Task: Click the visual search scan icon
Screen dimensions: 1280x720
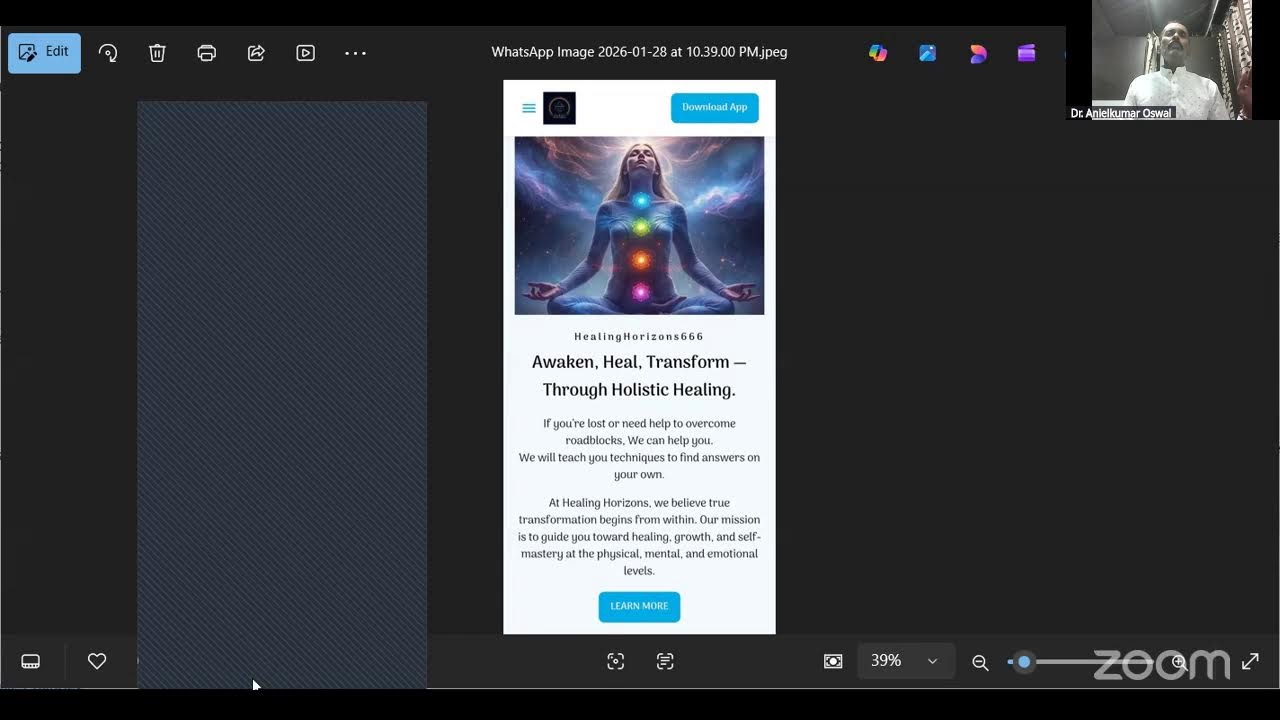Action: click(616, 661)
